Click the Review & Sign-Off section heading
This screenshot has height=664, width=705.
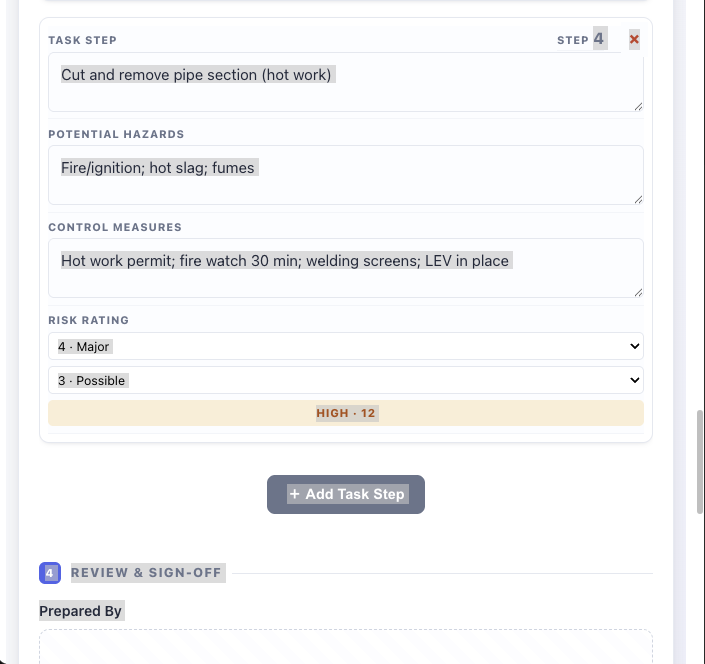(146, 573)
